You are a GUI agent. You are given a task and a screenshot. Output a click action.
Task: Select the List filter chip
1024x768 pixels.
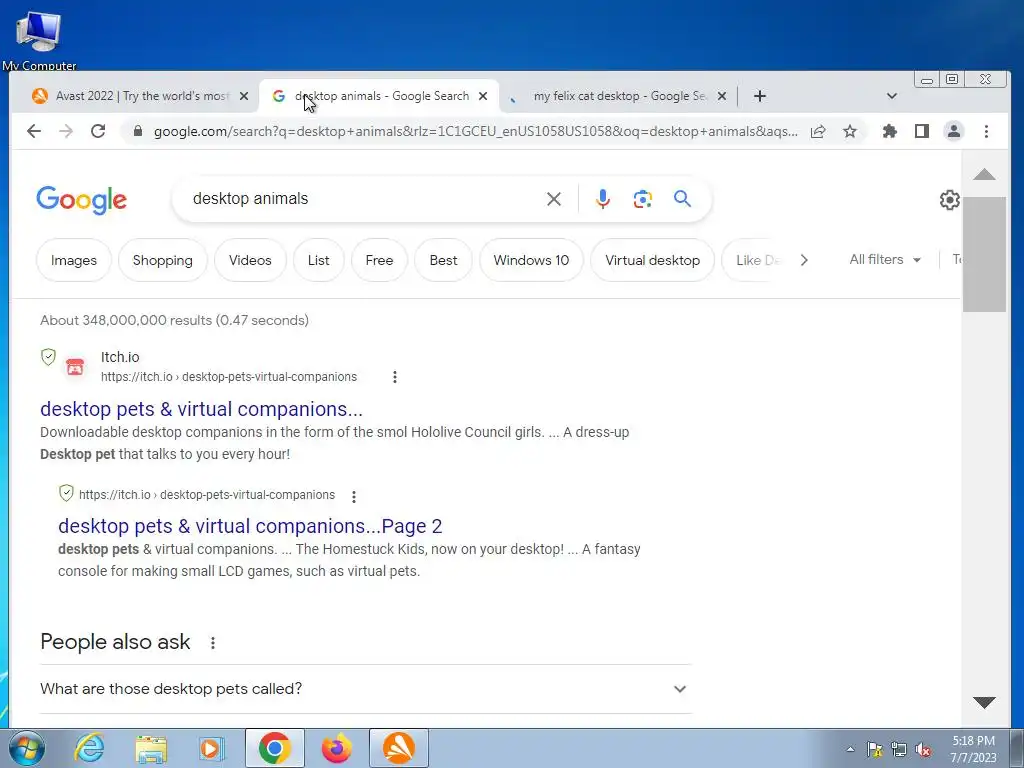(x=319, y=260)
